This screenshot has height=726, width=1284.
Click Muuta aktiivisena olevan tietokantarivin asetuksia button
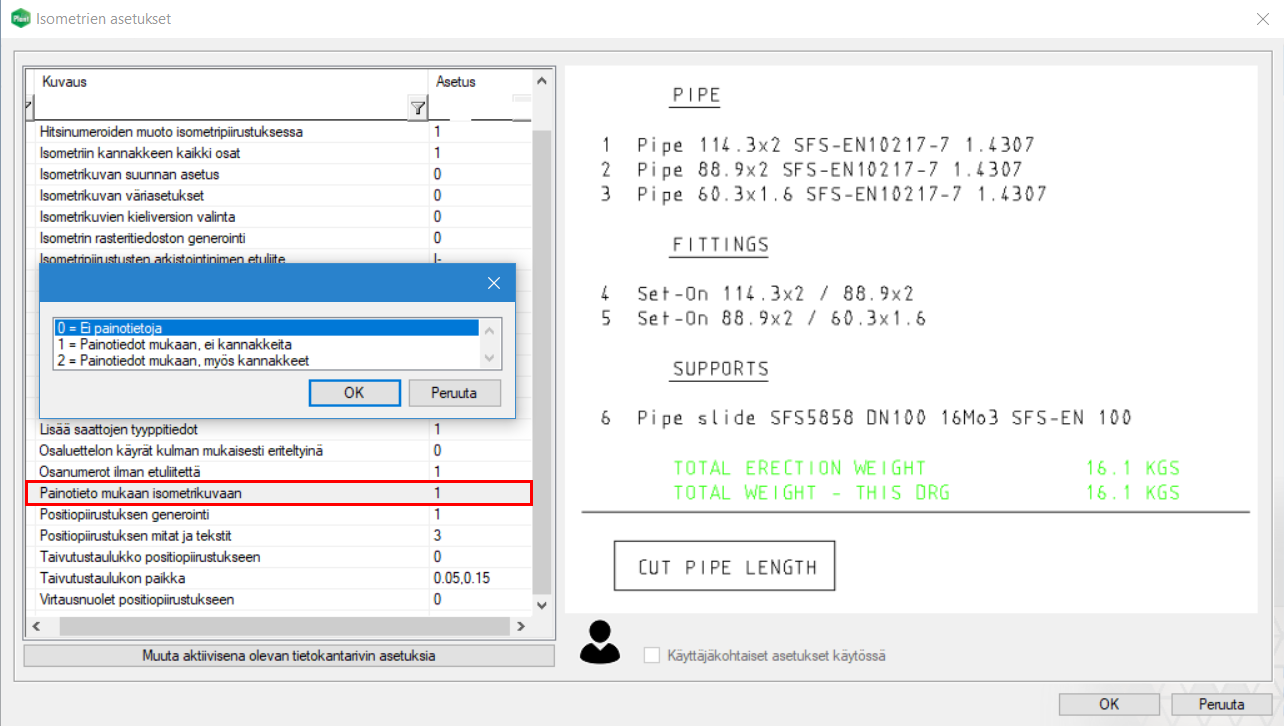click(289, 656)
